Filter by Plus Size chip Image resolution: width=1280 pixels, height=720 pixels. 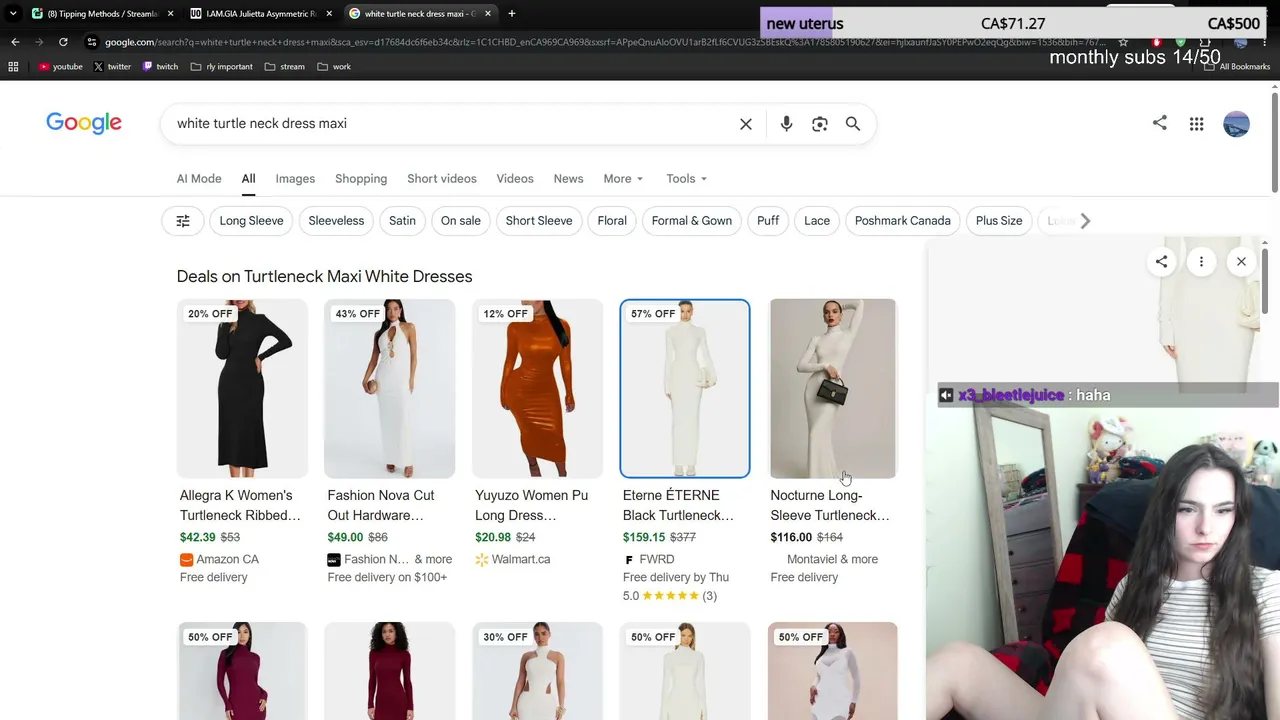point(999,221)
